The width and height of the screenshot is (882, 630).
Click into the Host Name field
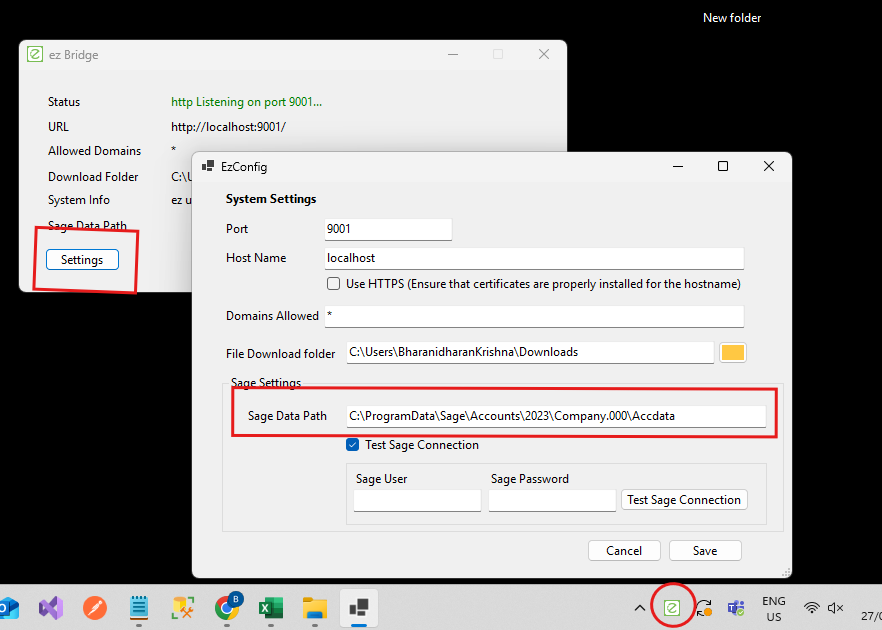534,258
